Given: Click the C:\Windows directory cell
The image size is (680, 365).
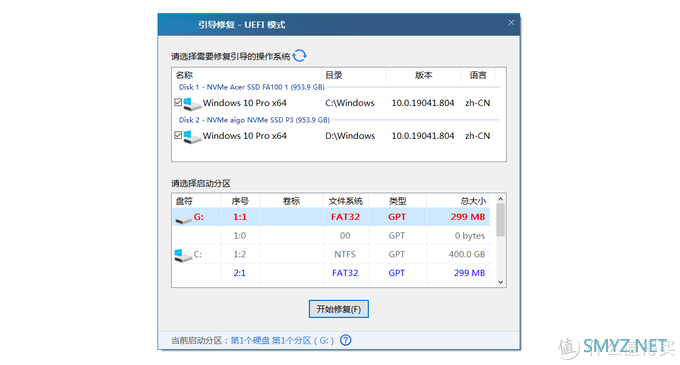Looking at the screenshot, I should 350,103.
